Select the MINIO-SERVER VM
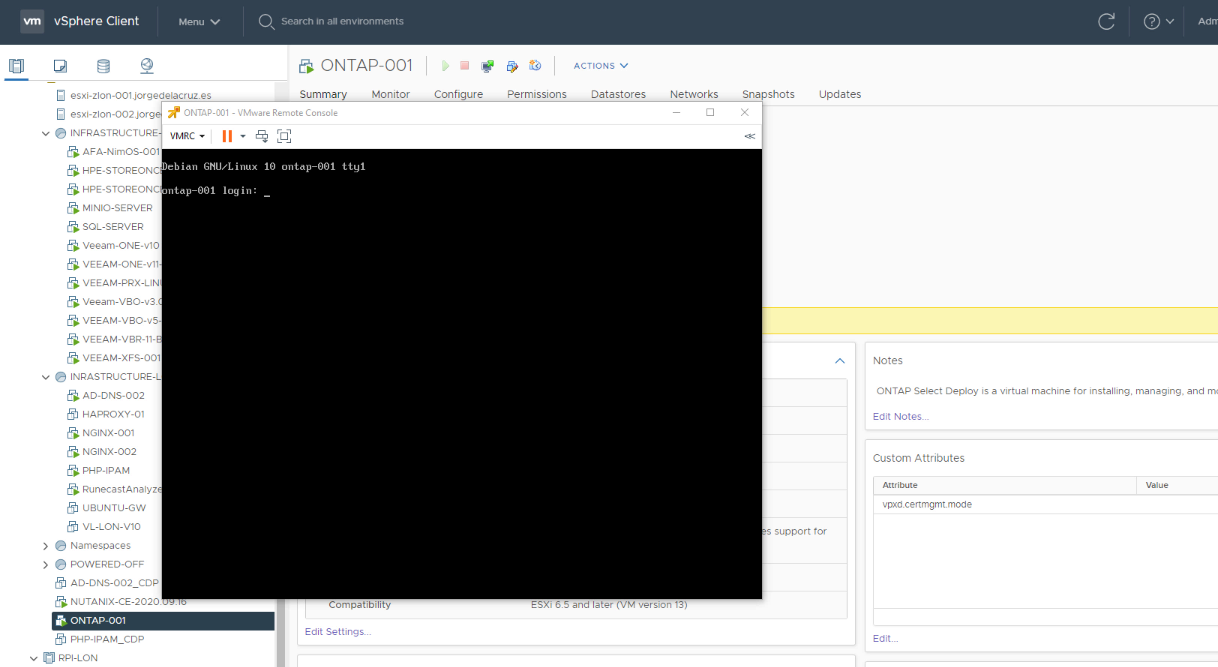Image resolution: width=1218 pixels, height=667 pixels. (x=117, y=208)
